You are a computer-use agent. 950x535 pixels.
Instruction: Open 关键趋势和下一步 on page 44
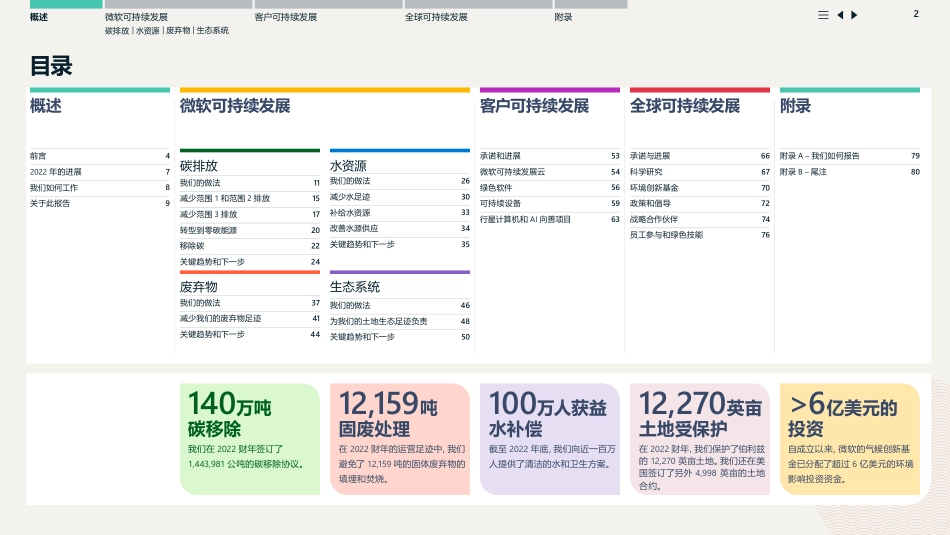(250, 334)
